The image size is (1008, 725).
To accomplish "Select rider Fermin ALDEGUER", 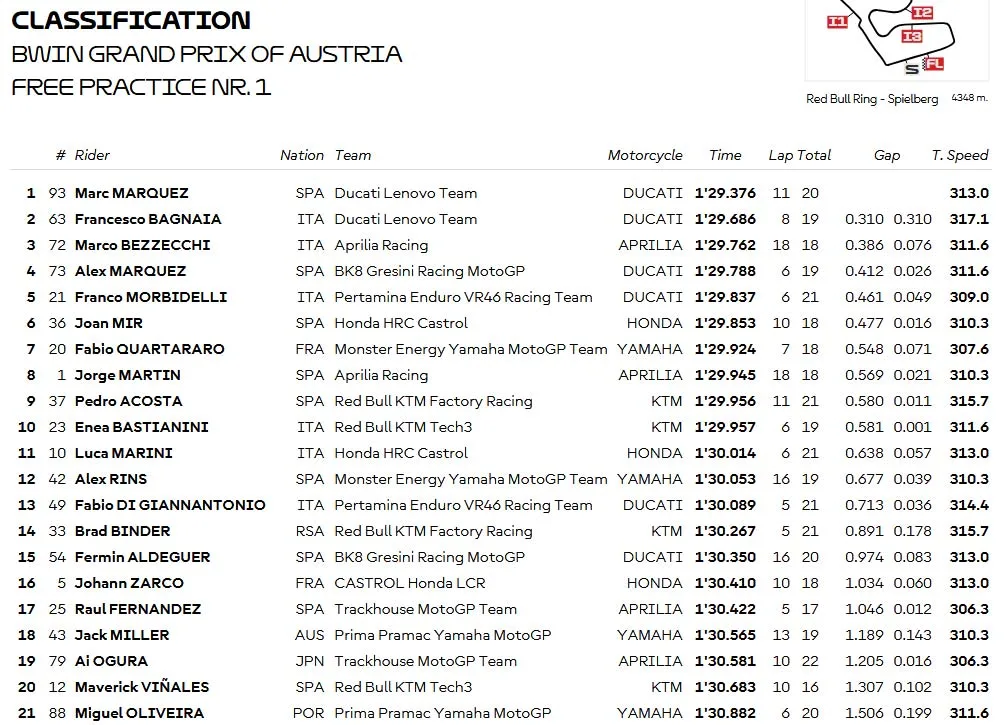I will pyautogui.click(x=143, y=557).
